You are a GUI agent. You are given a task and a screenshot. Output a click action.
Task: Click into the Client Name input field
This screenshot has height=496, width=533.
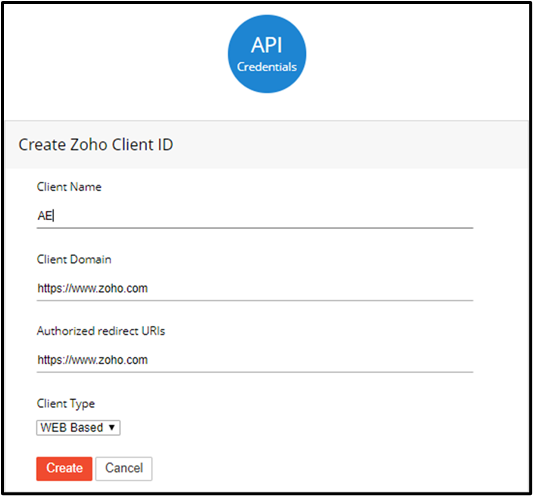click(255, 216)
